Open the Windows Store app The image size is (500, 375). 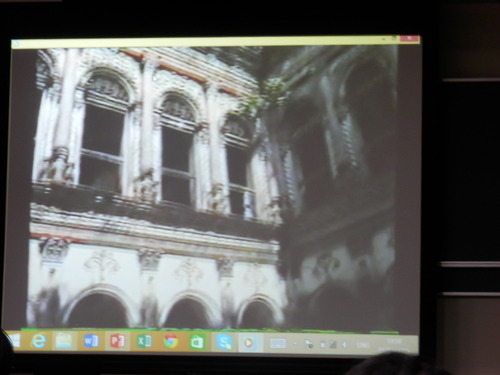(197, 342)
